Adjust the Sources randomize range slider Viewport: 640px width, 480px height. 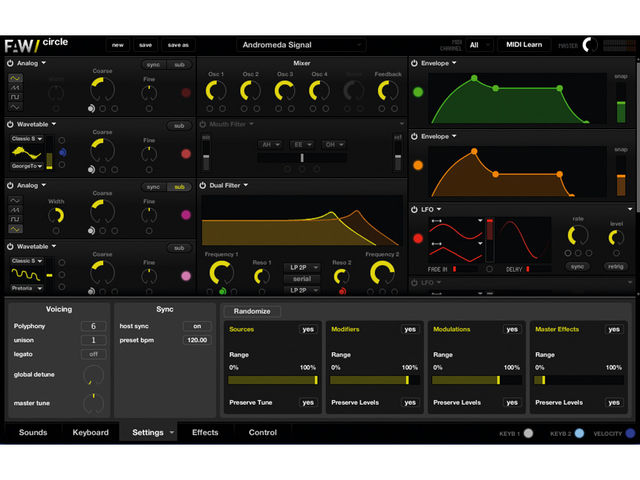[x=273, y=380]
